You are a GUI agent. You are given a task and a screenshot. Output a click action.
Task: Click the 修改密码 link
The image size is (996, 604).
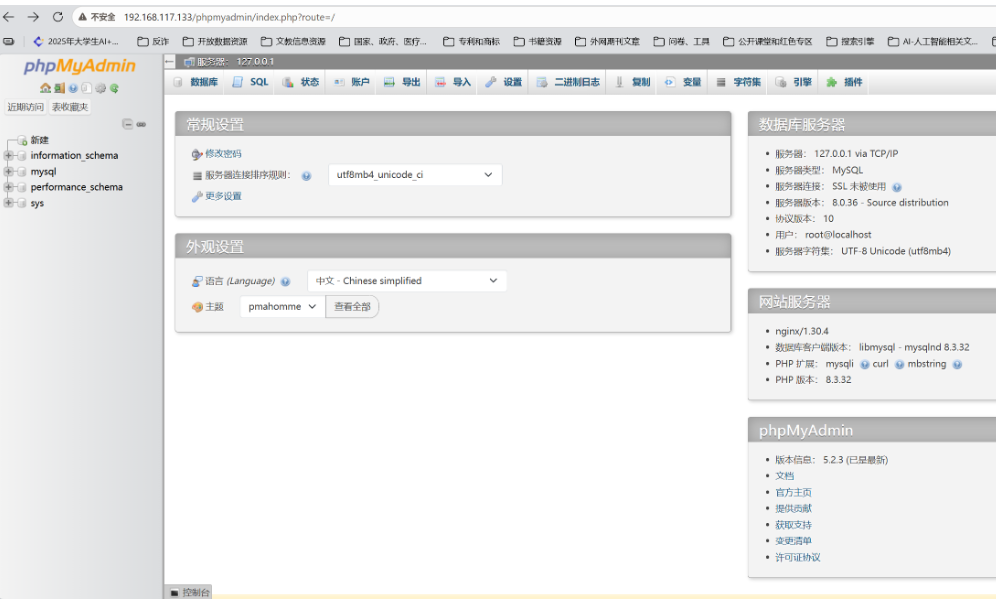pyautogui.click(x=223, y=154)
